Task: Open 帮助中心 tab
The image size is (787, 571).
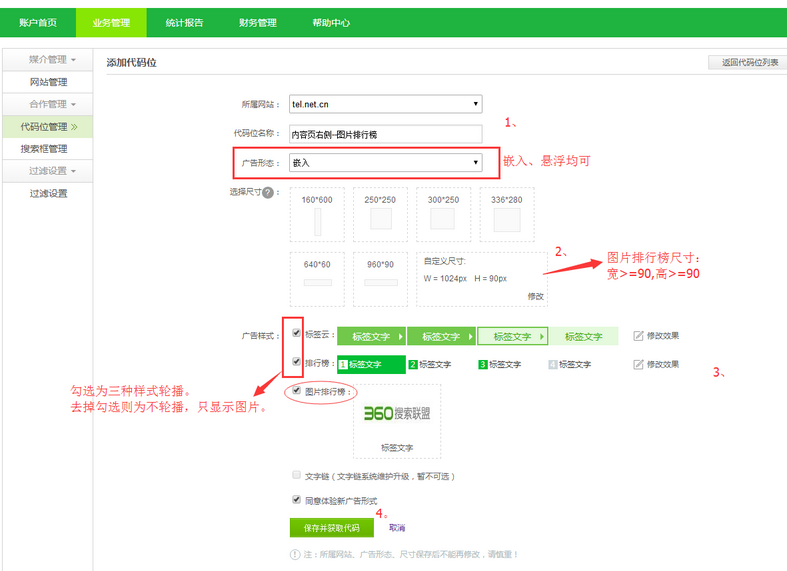Action: (331, 23)
